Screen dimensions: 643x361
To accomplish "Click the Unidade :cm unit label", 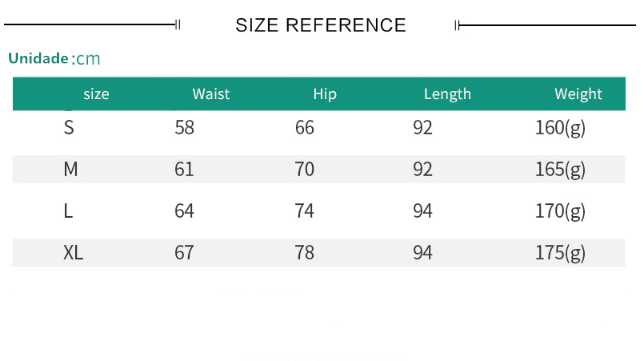I will point(54,58).
